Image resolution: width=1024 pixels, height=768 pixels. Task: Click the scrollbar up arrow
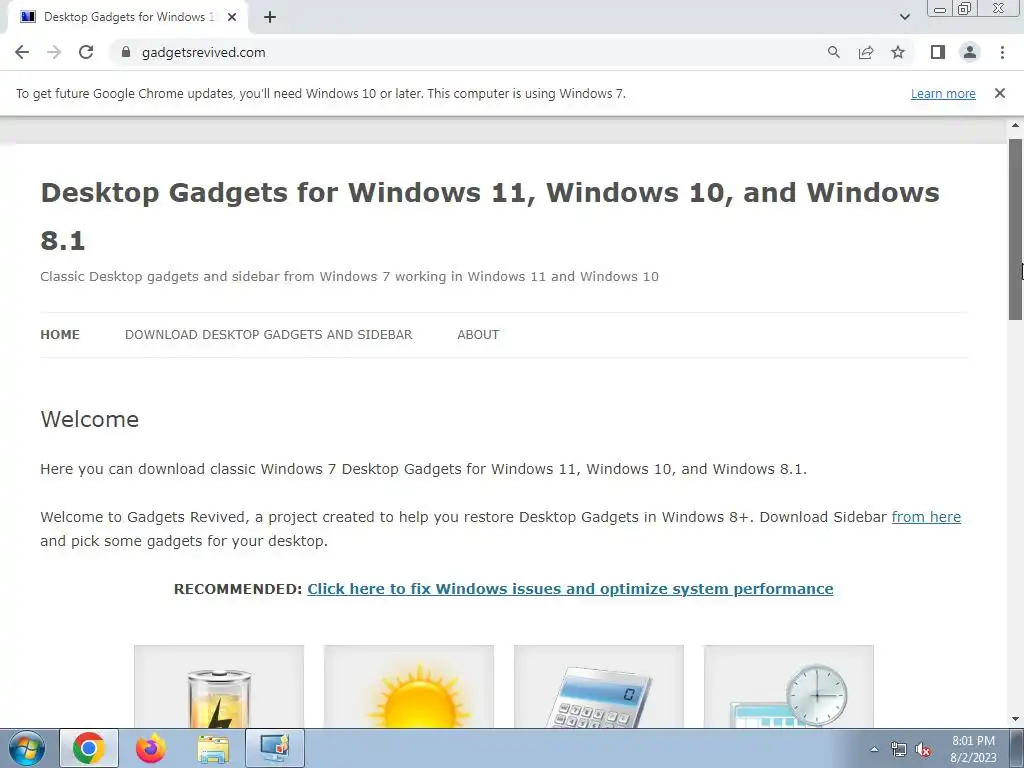[x=1016, y=125]
